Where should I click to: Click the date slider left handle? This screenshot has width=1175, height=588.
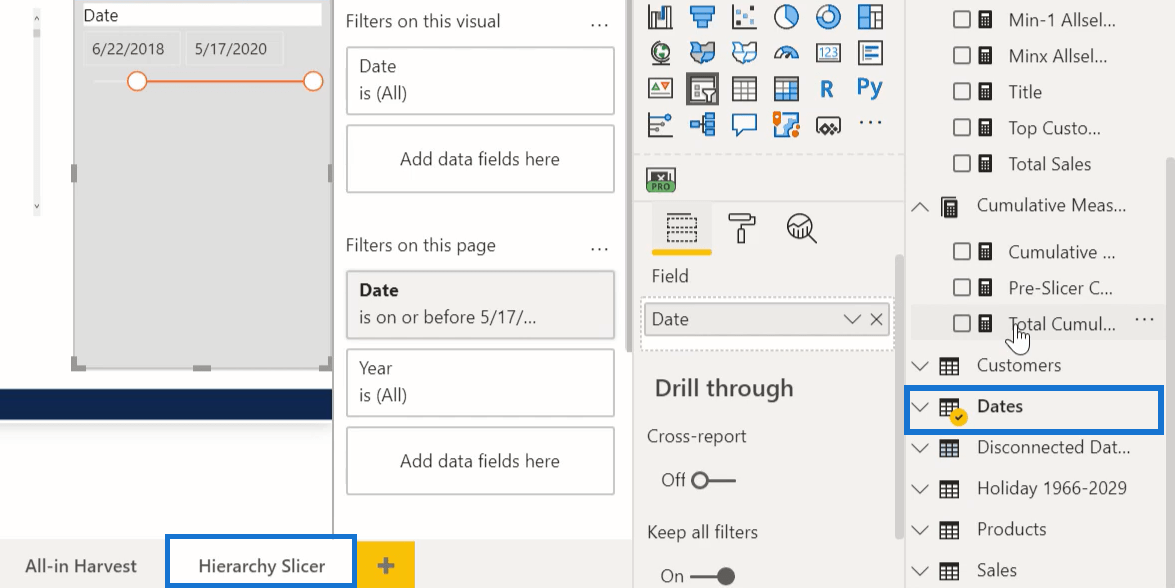(136, 81)
